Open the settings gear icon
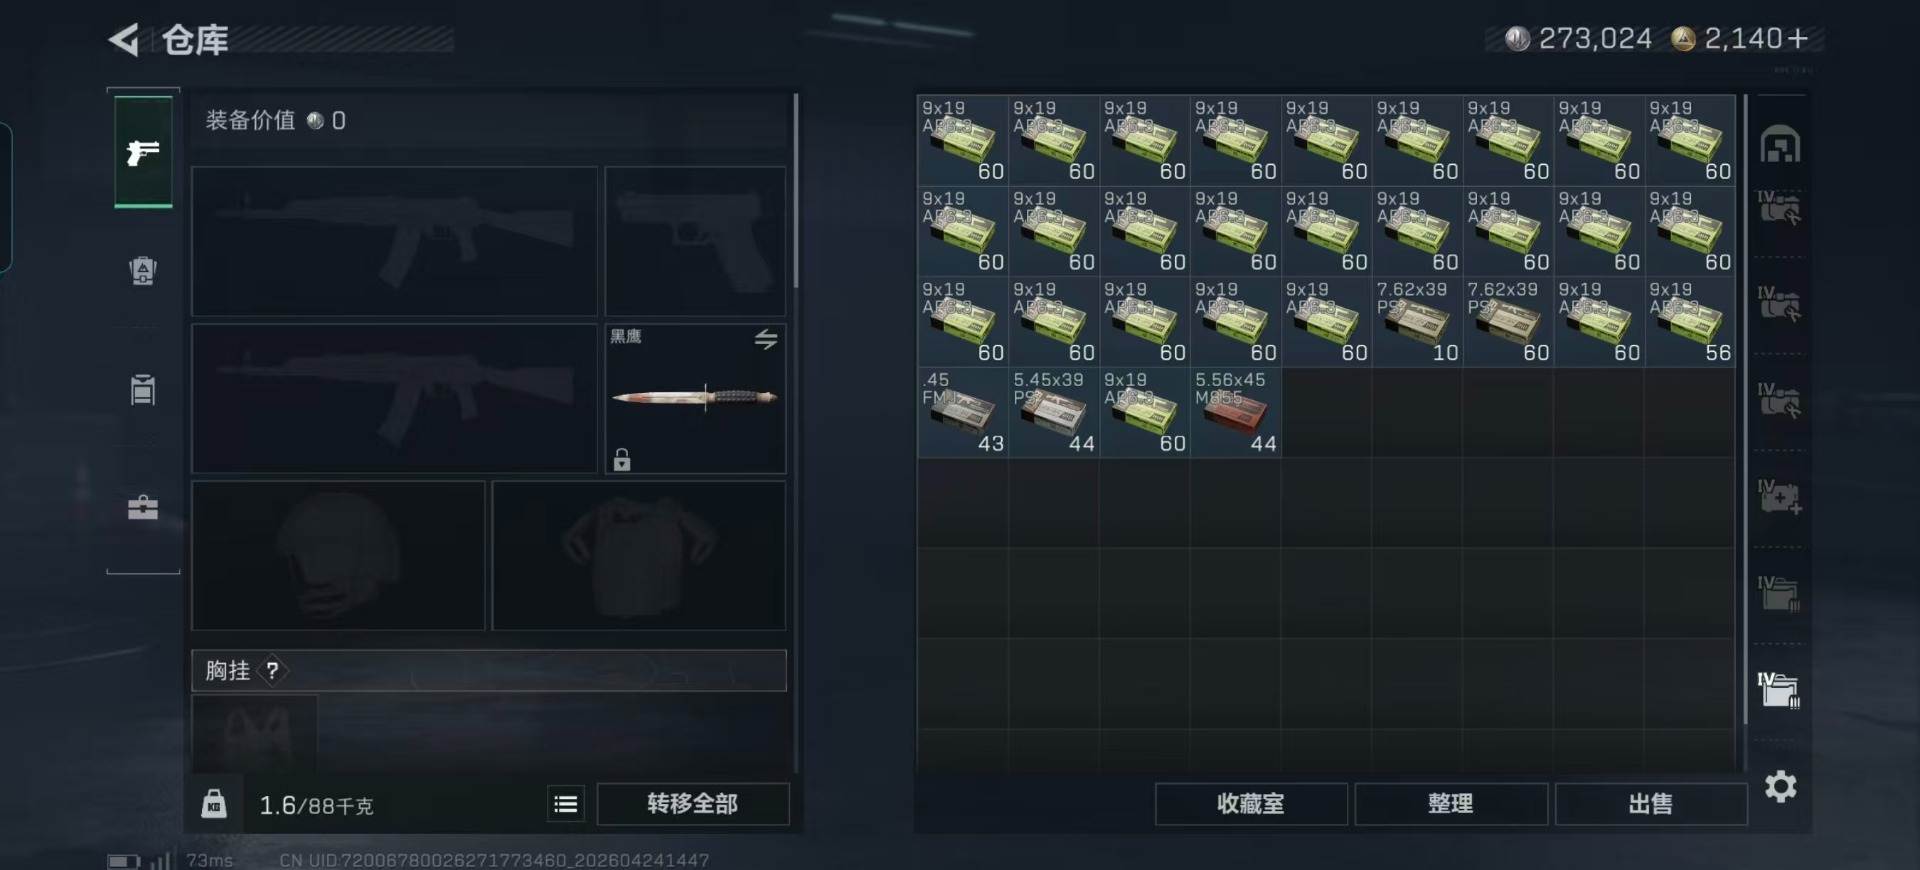 click(x=1781, y=786)
